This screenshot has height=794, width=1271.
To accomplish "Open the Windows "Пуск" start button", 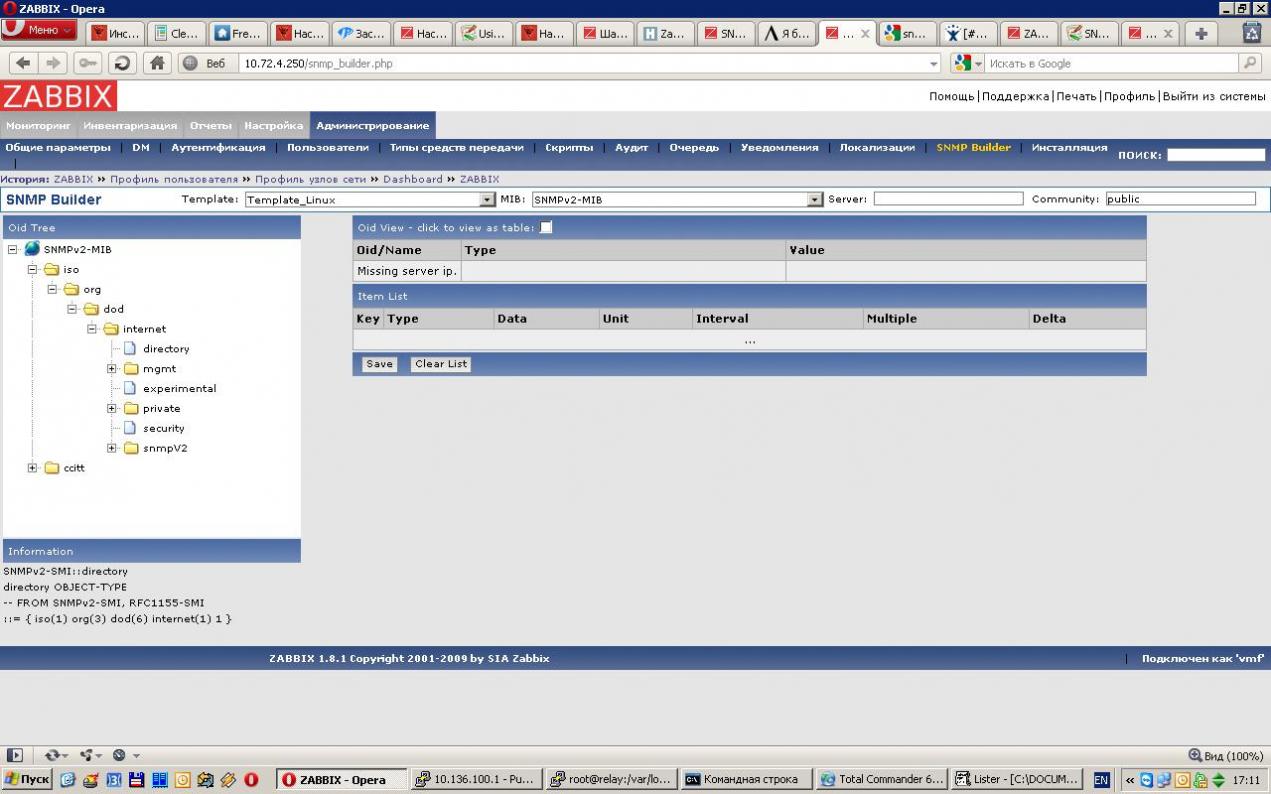I will [28, 779].
